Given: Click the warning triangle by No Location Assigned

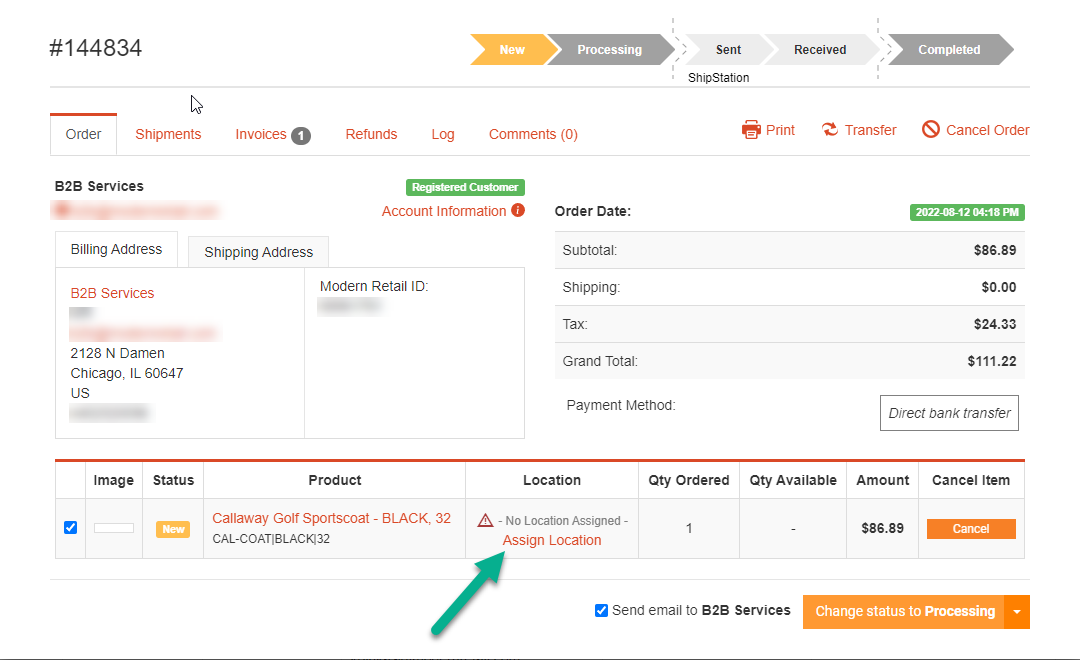Looking at the screenshot, I should [486, 520].
